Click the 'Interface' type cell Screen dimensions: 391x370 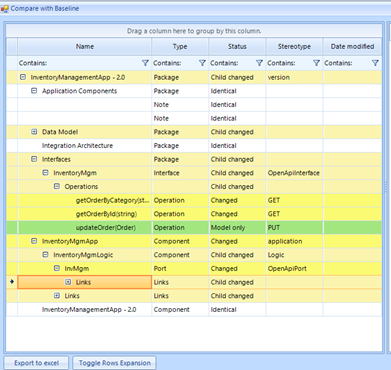pos(180,173)
